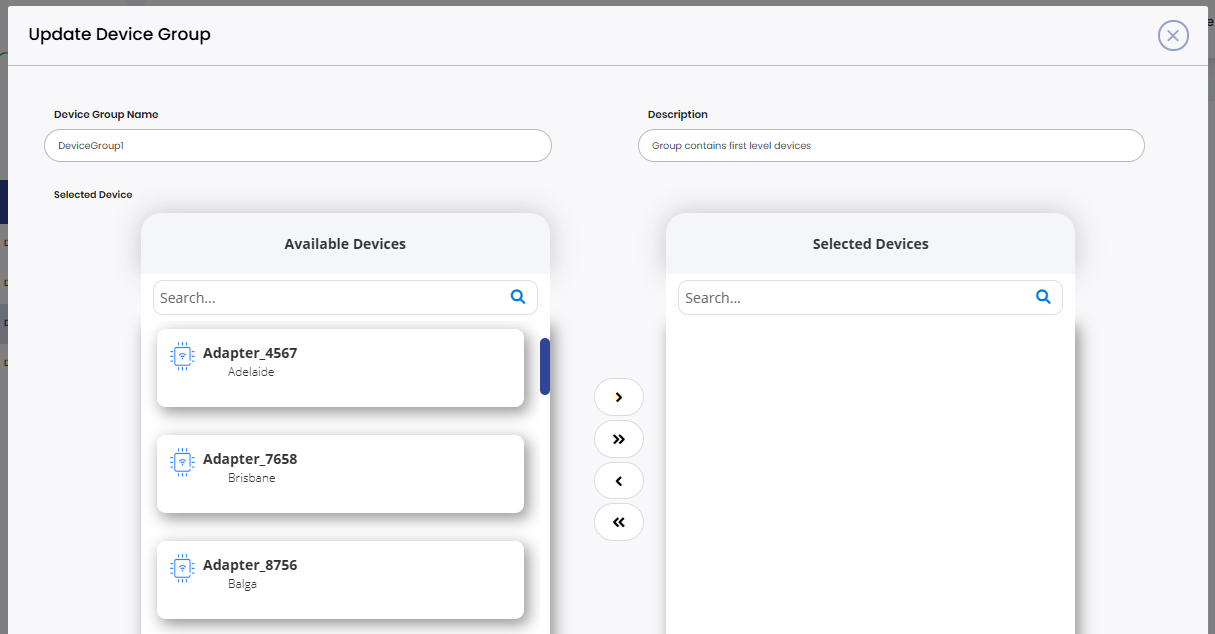Viewport: 1215px width, 634px height.
Task: Move all devices back with double-left-arrow button
Action: click(x=619, y=521)
